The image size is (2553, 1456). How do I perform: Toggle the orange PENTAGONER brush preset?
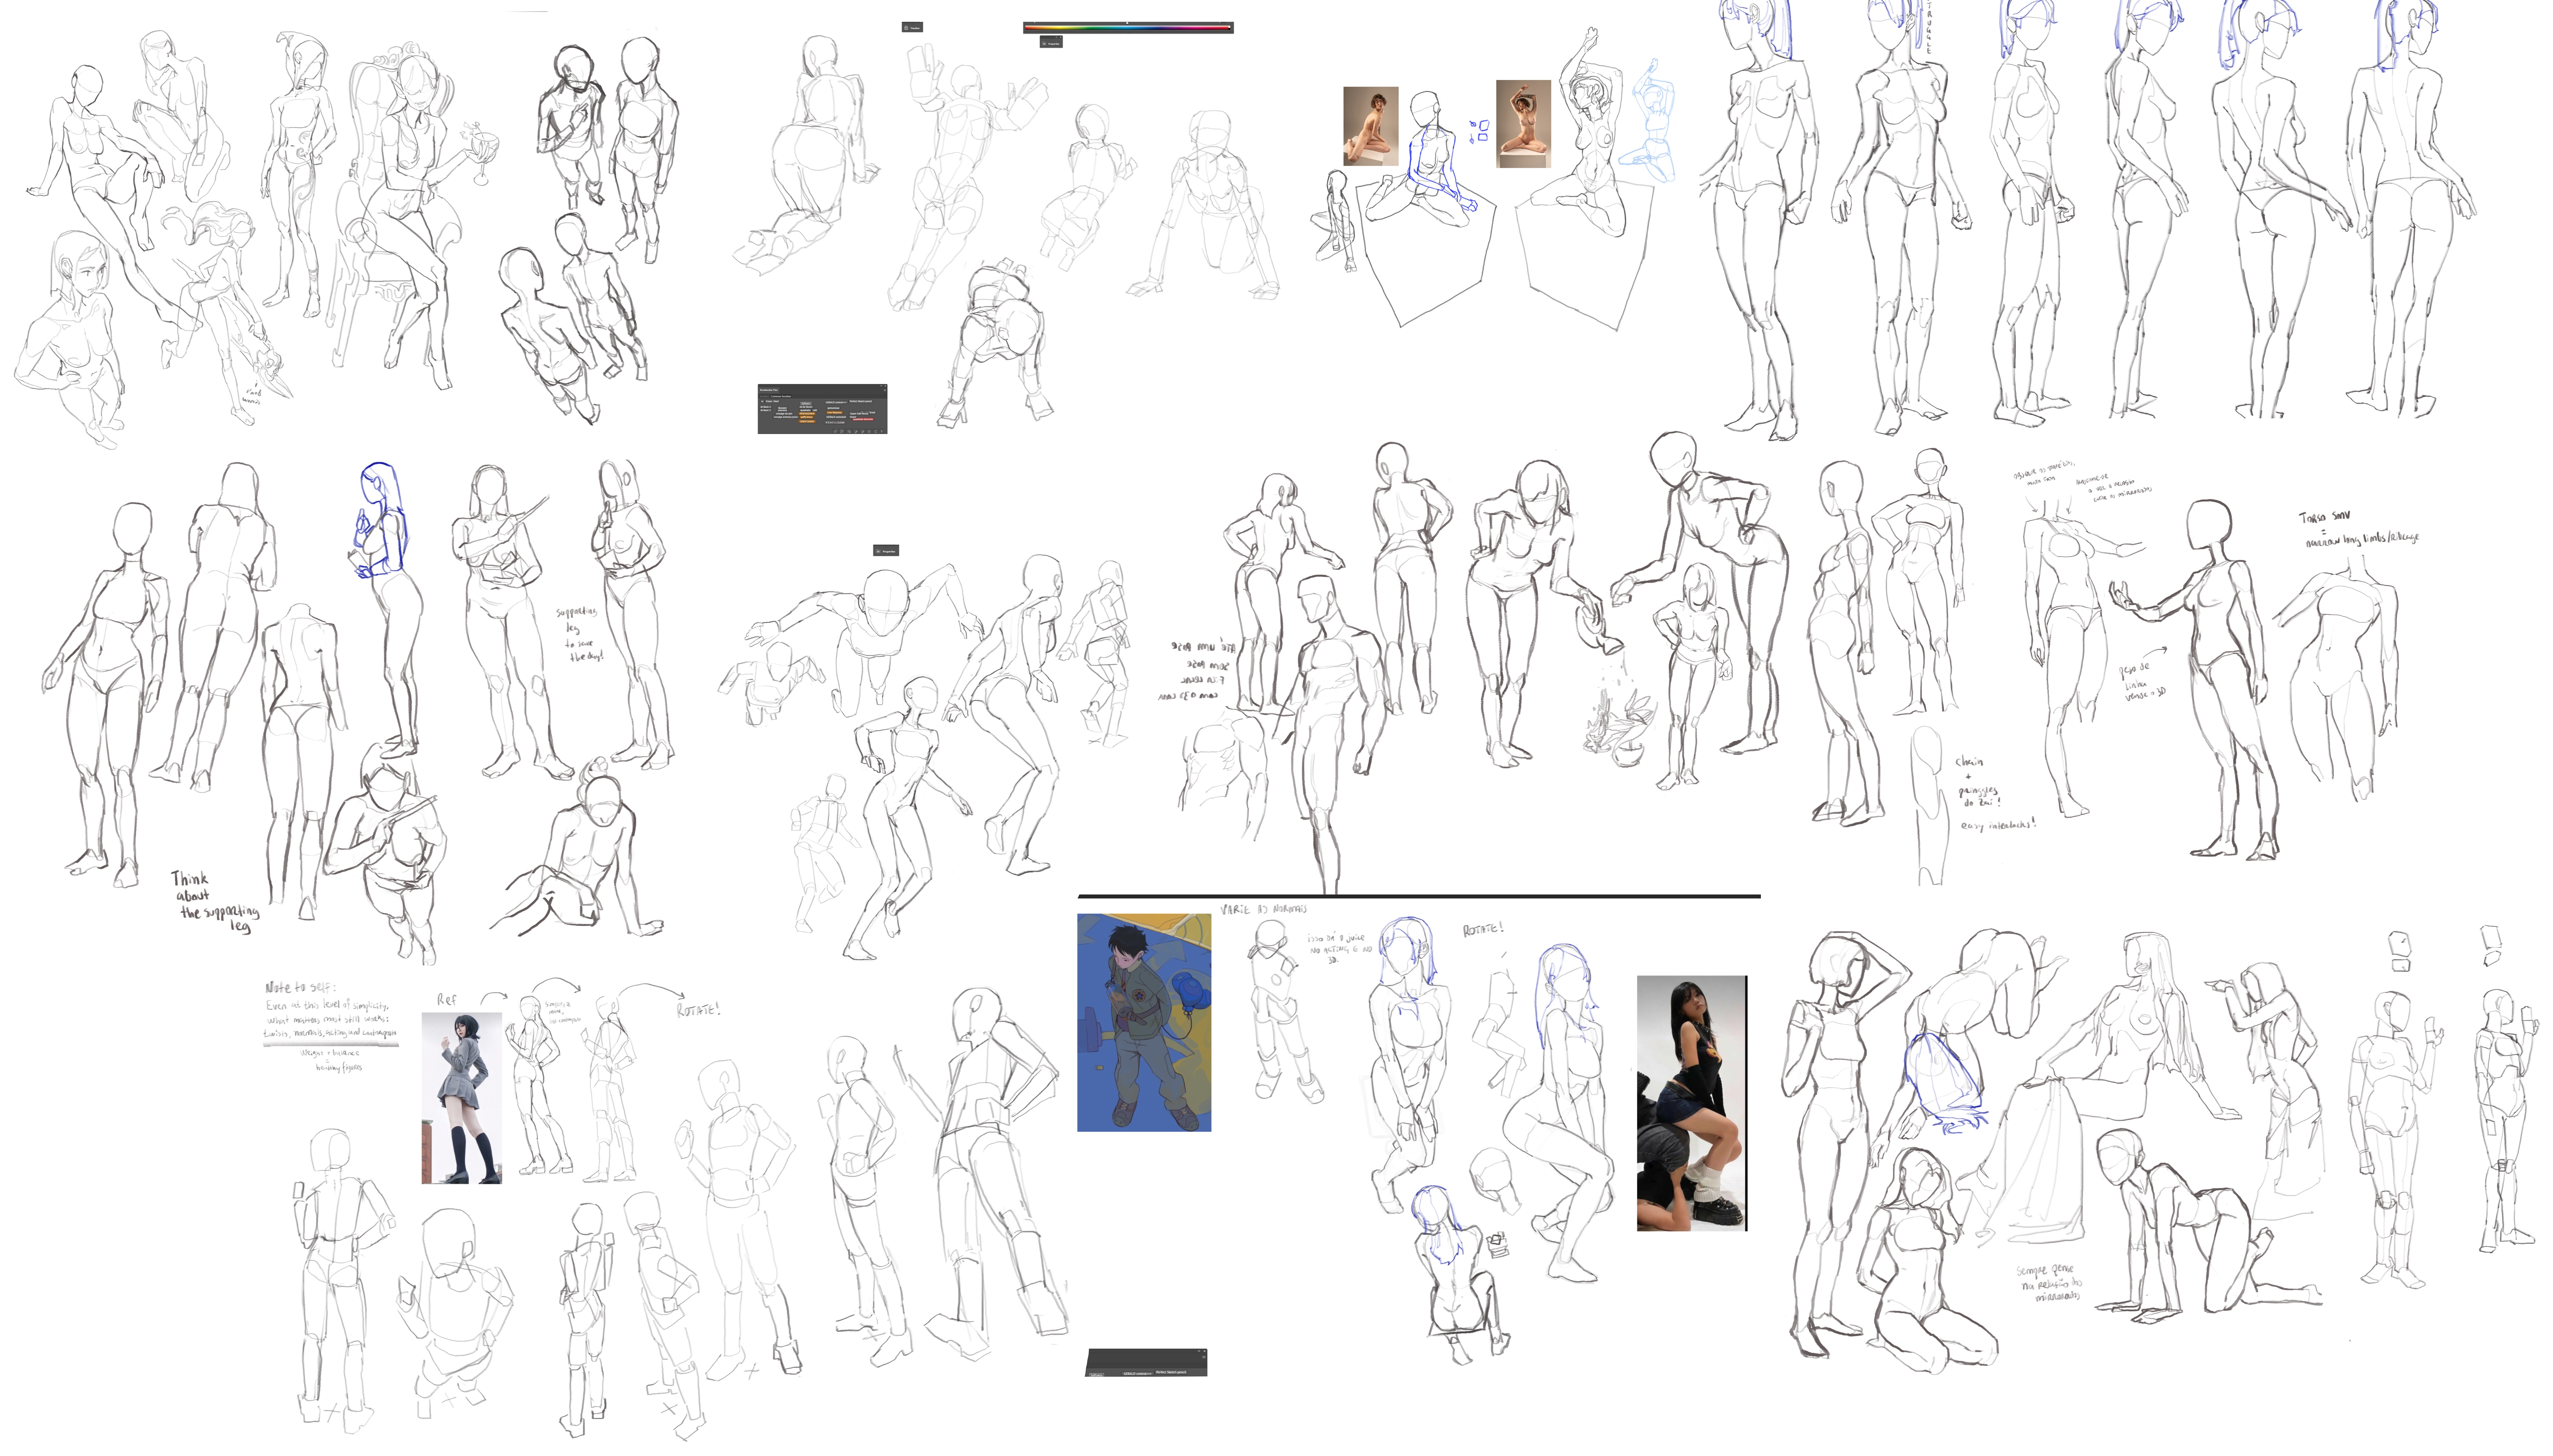(x=807, y=414)
